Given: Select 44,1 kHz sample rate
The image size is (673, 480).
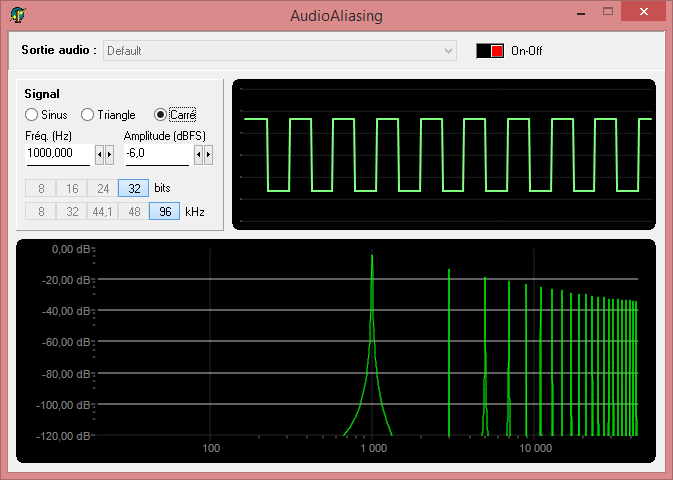Looking at the screenshot, I should [103, 211].
